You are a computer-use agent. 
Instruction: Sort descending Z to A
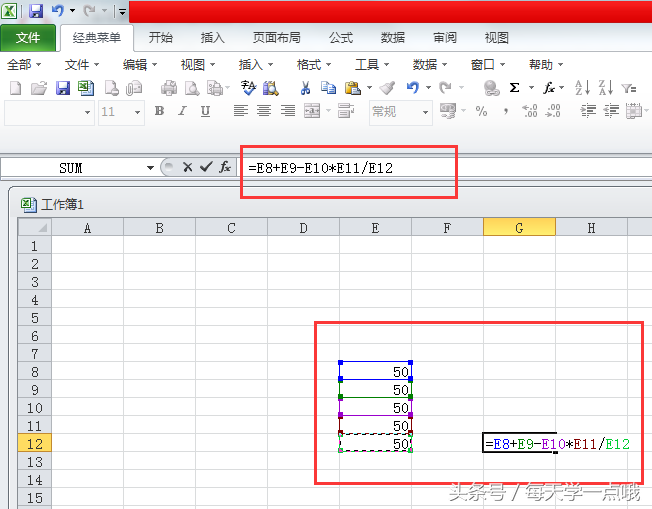(x=606, y=88)
